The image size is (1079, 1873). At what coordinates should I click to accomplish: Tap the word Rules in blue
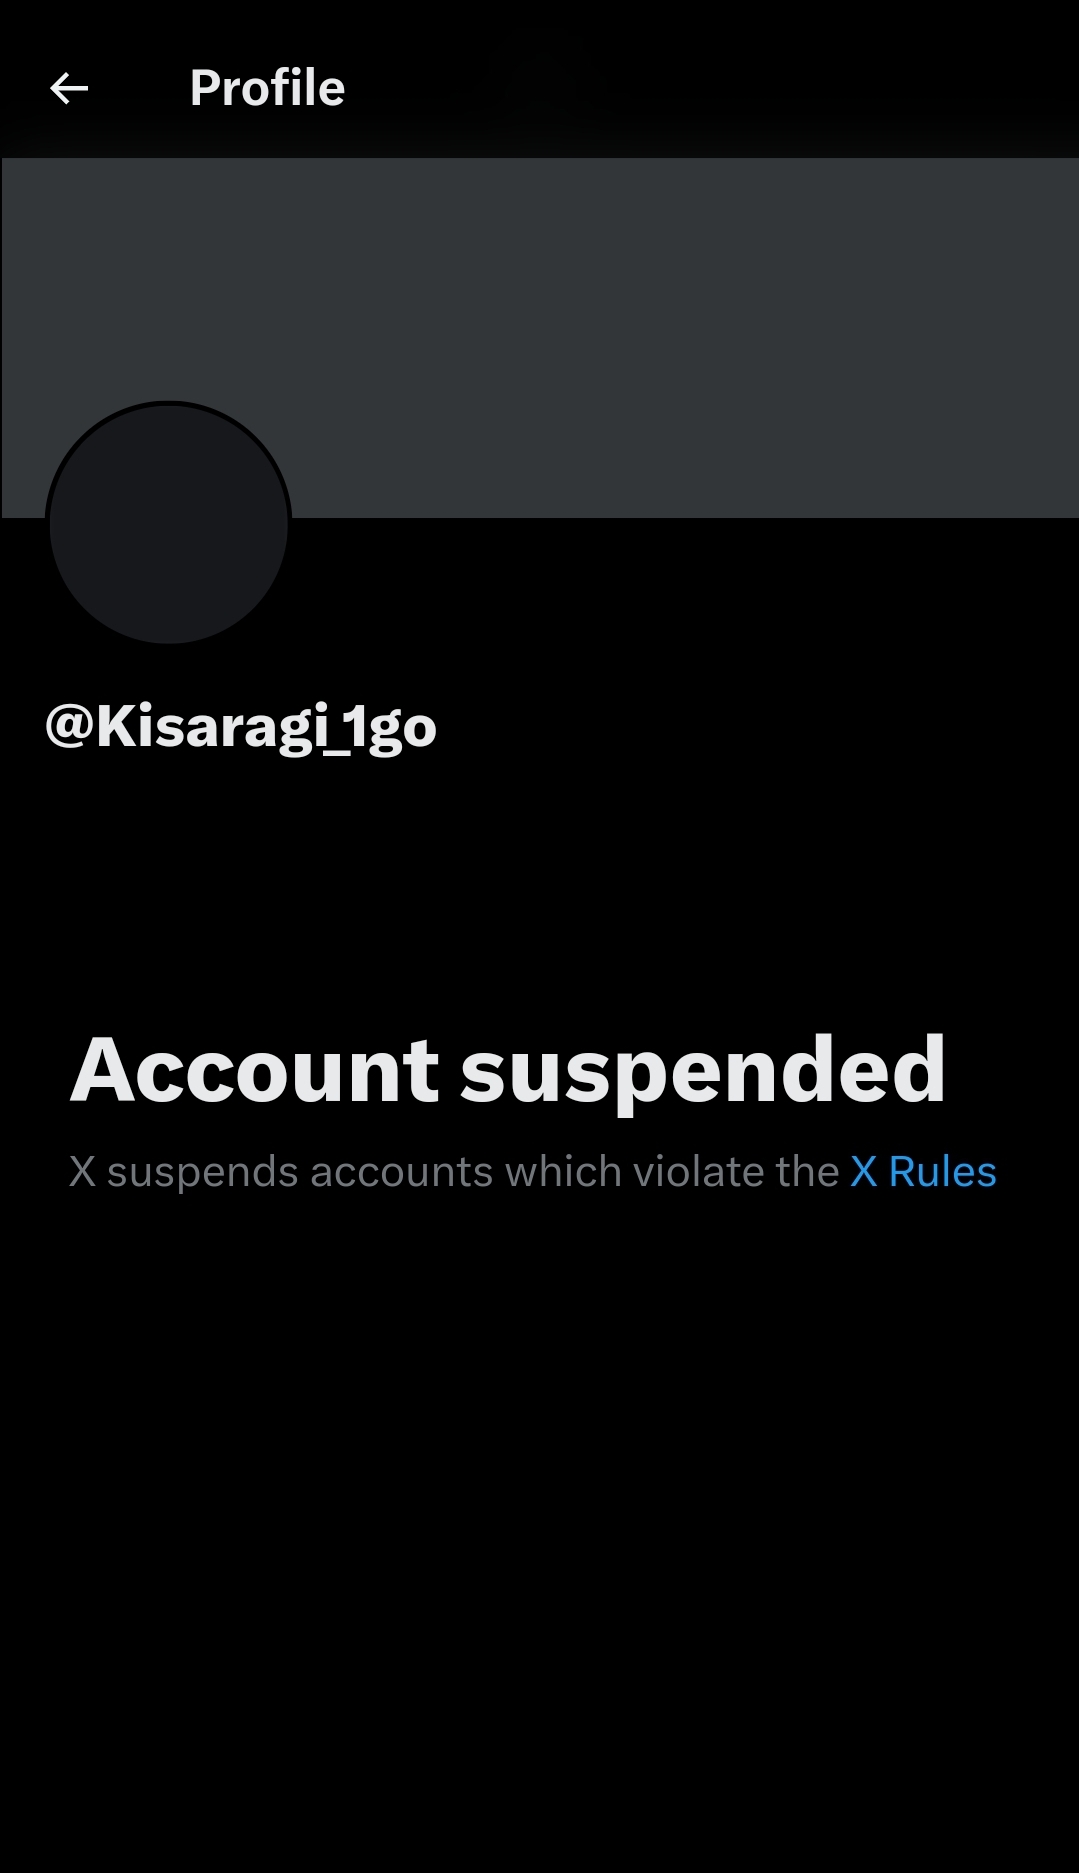tap(943, 1171)
